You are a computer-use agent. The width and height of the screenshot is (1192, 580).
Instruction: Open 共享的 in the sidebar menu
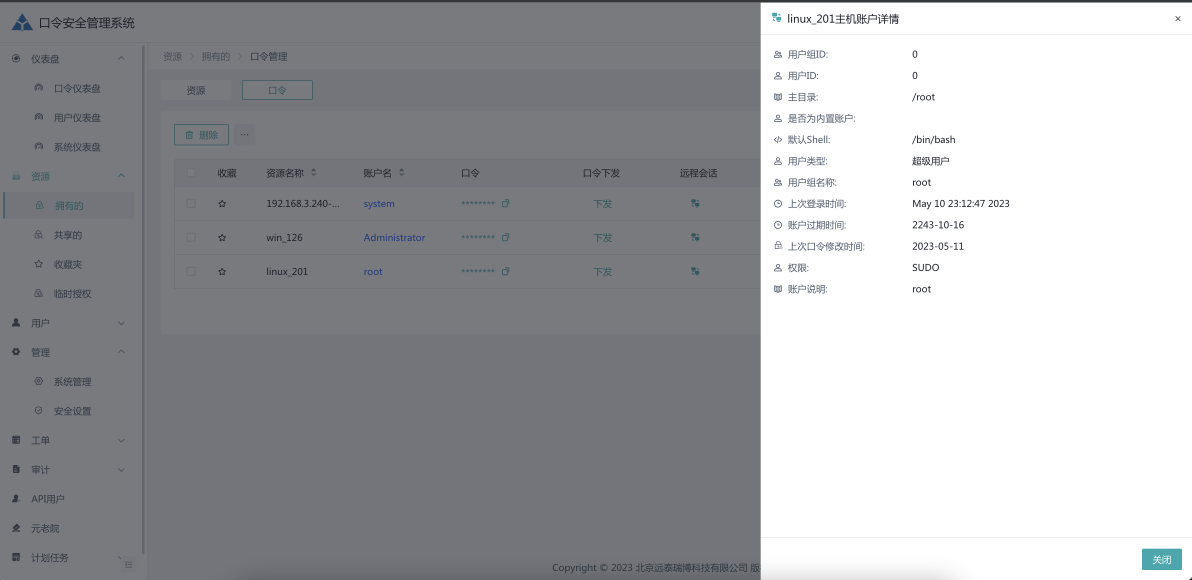68,235
